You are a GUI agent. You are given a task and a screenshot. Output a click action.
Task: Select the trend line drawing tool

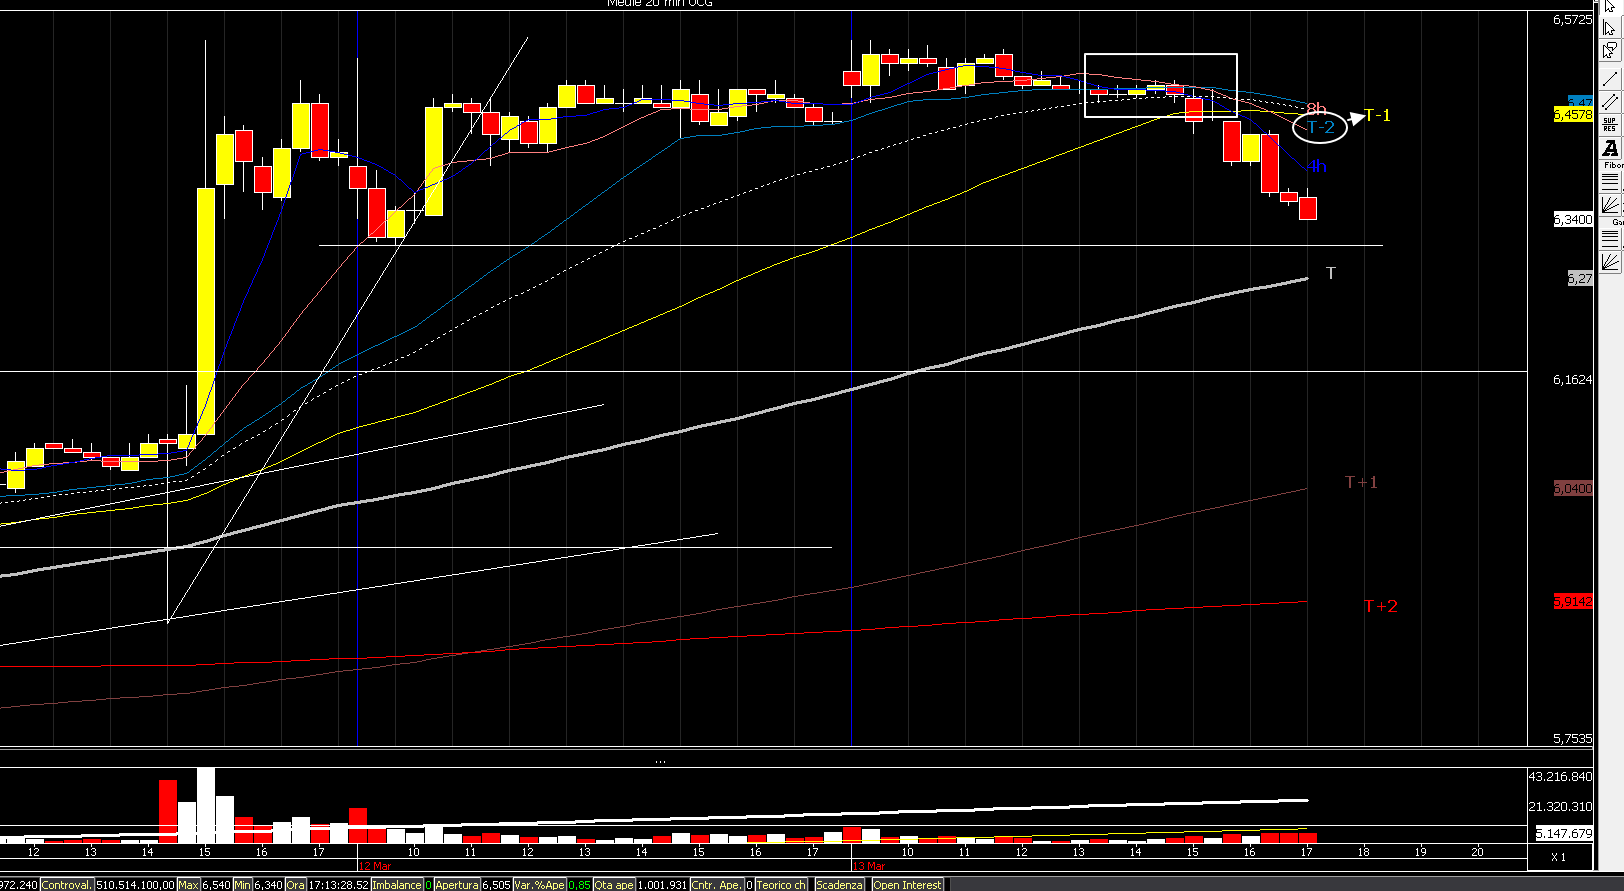[1609, 77]
